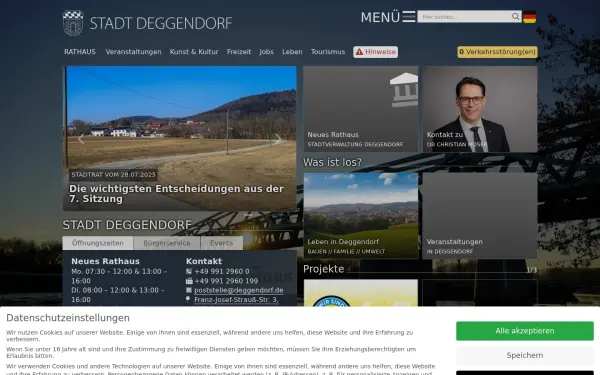This screenshot has width=600, height=375.
Task: Click the Datenschutzeinstellungen heading
Action: 68,318
